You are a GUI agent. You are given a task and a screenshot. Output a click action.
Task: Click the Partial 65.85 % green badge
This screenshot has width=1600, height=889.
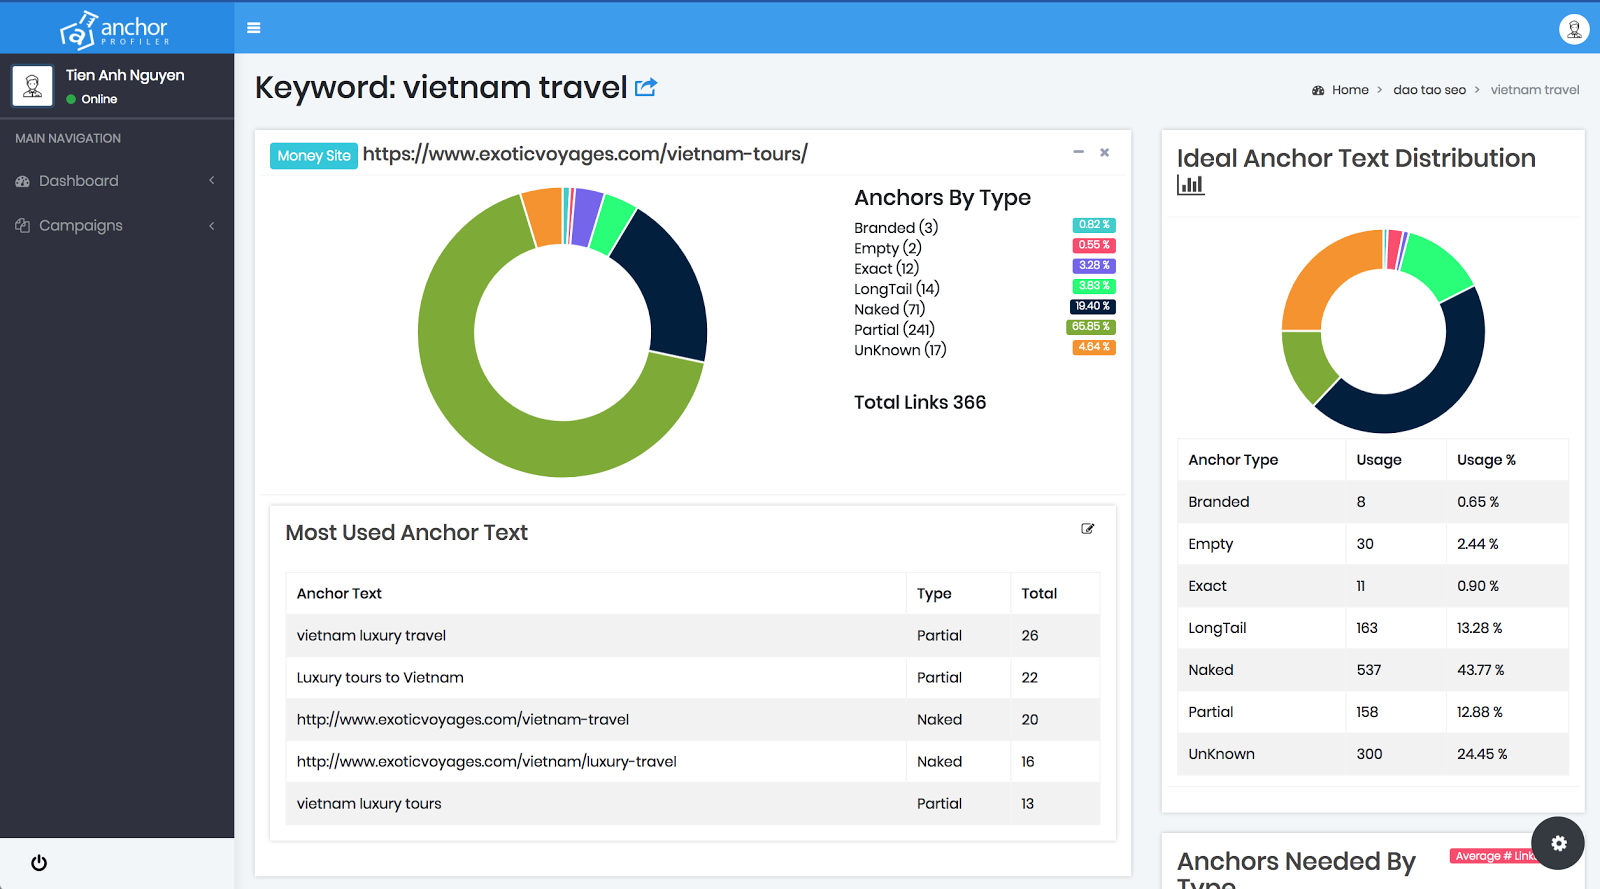[1090, 327]
